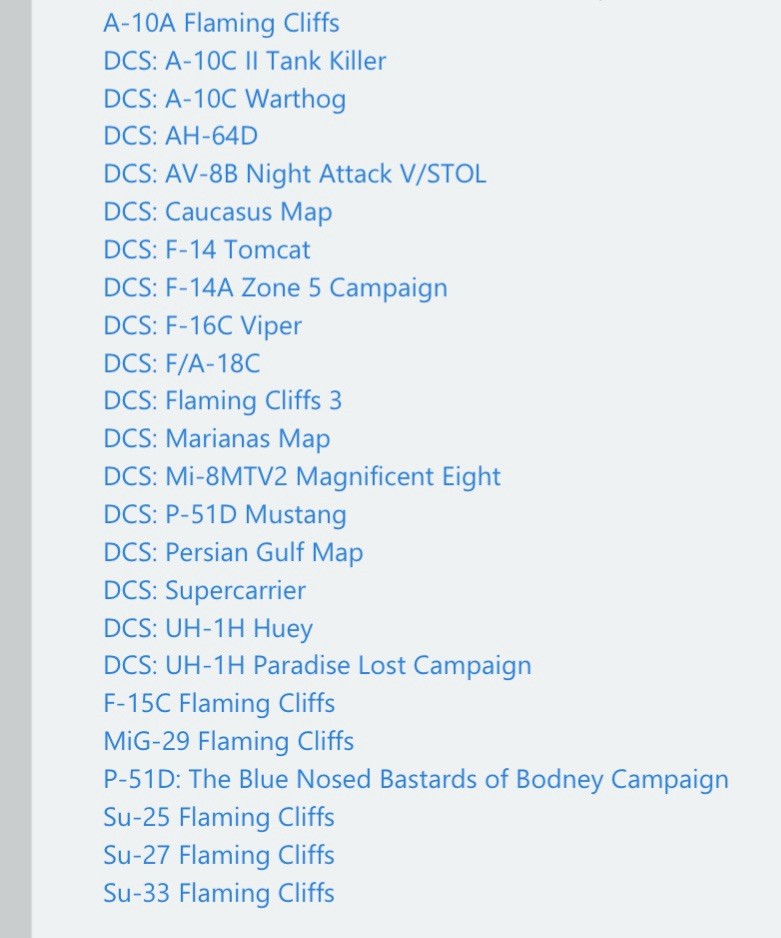
Task: Open DCS: Flaming Cliffs 3
Action: click(222, 401)
